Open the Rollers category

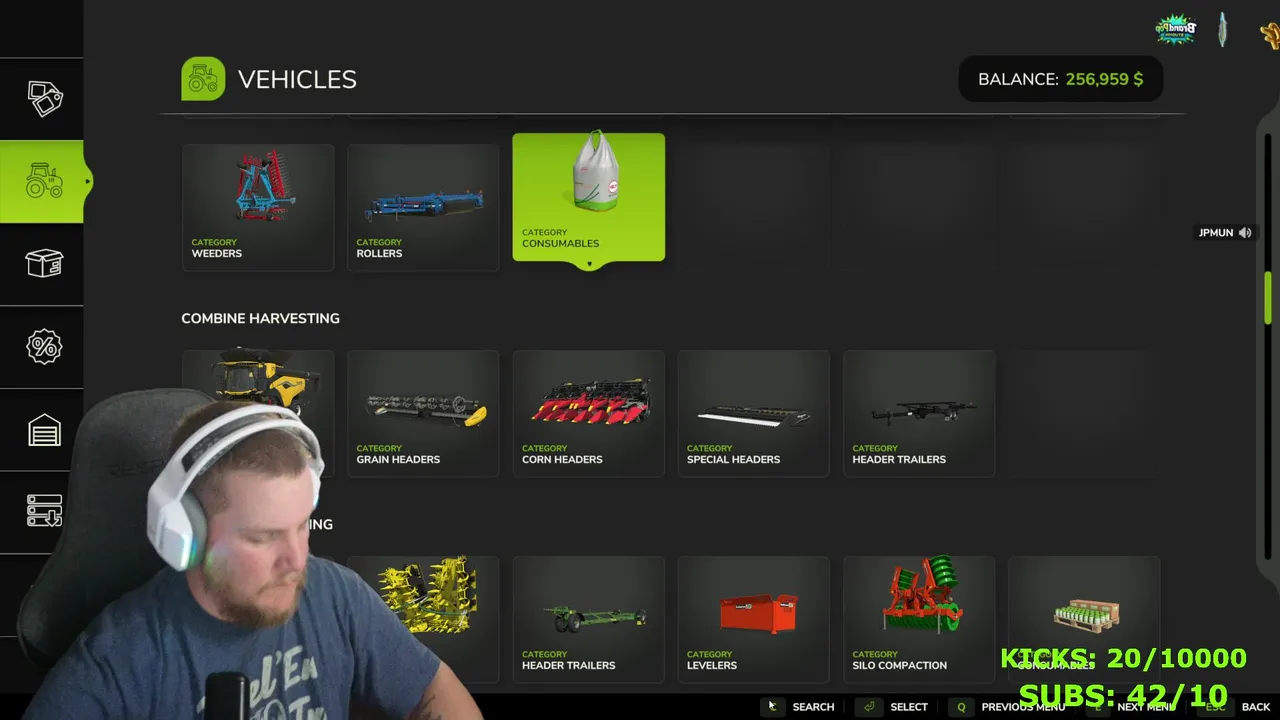pos(423,207)
